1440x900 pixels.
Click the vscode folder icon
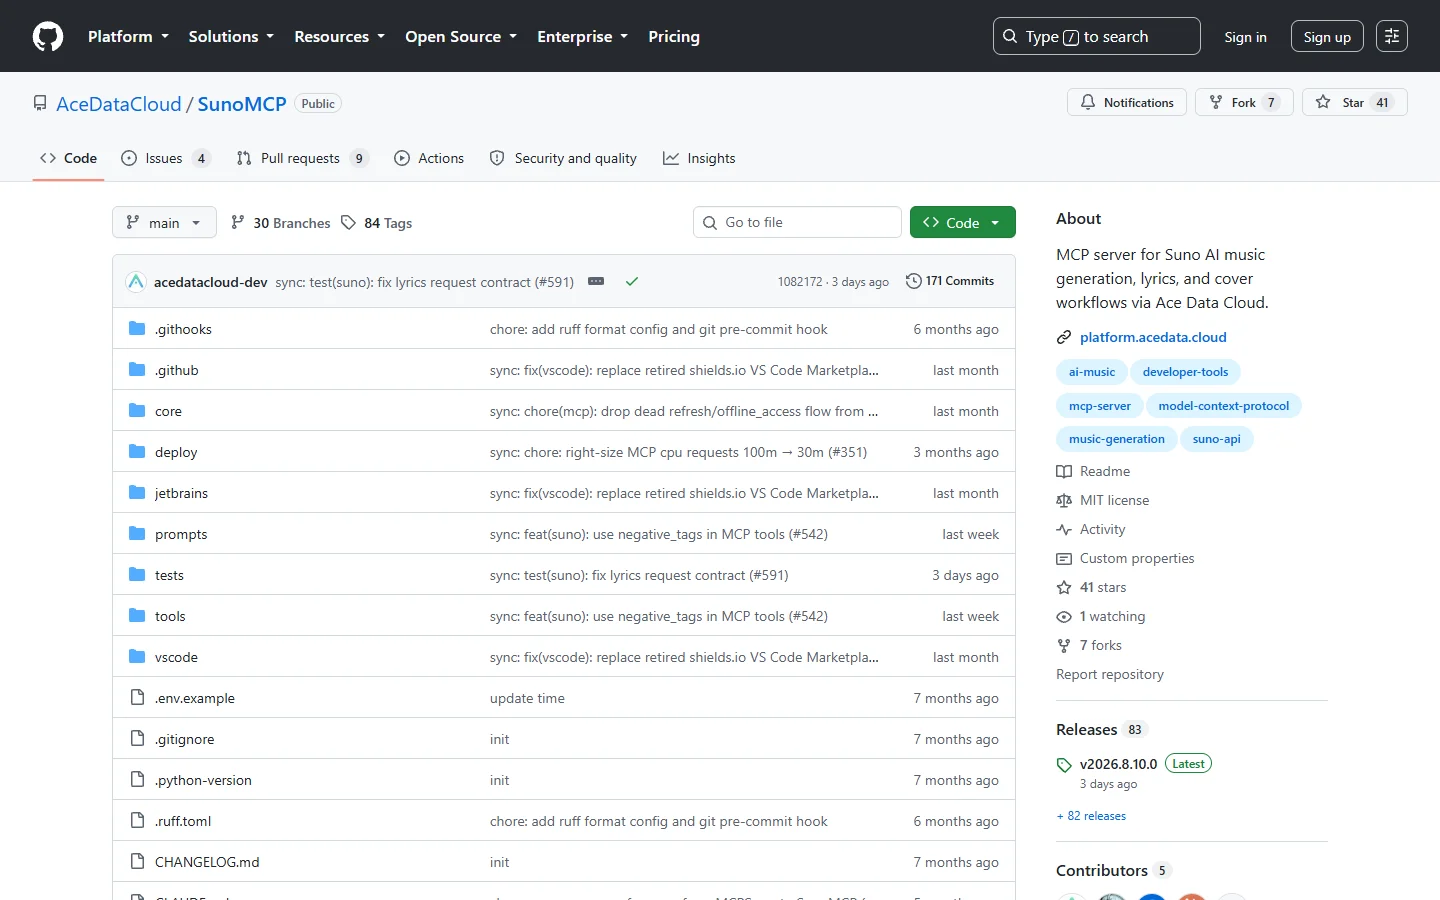click(137, 657)
